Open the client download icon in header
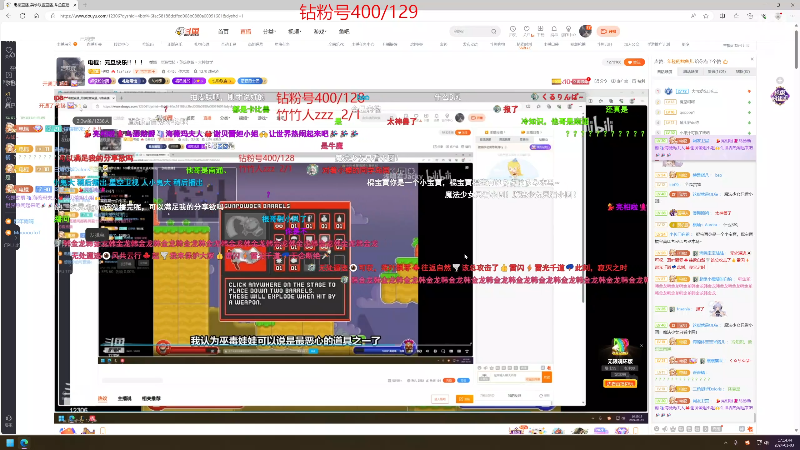This screenshot has height=450, width=800. coord(540,31)
